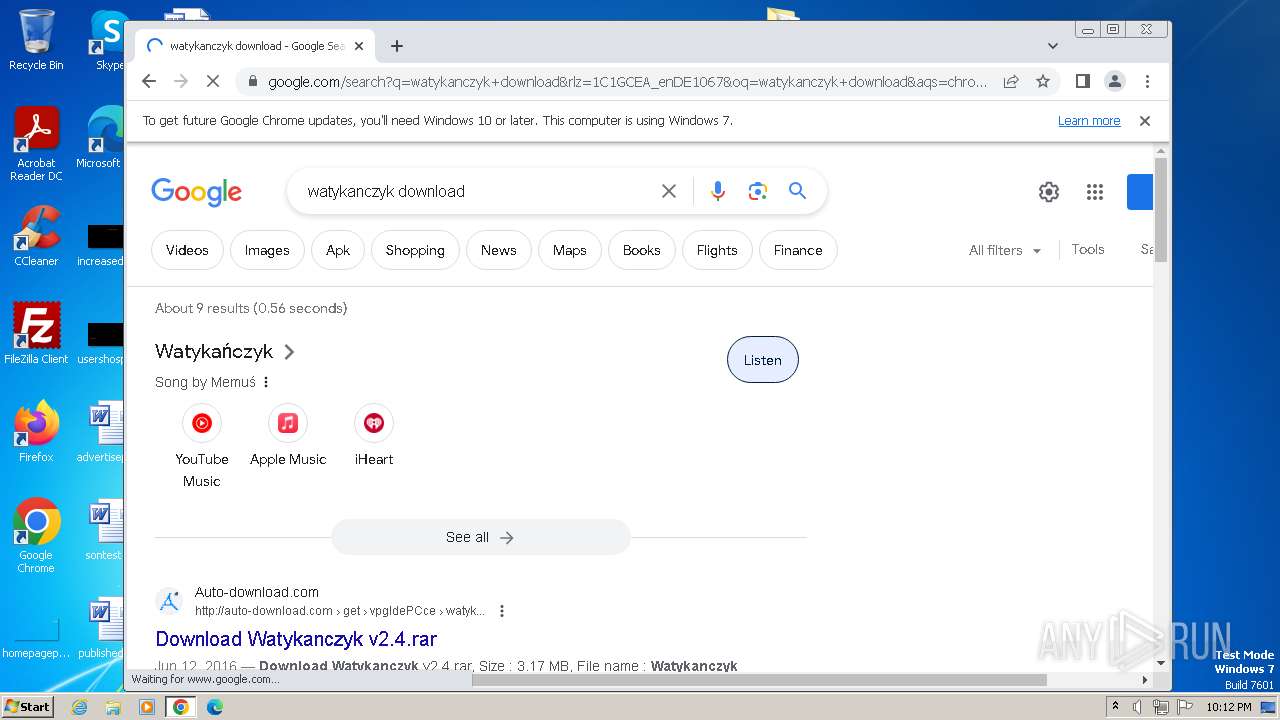The image size is (1280, 720).
Task: Launch FileZilla Client from the desktop
Action: (x=36, y=333)
